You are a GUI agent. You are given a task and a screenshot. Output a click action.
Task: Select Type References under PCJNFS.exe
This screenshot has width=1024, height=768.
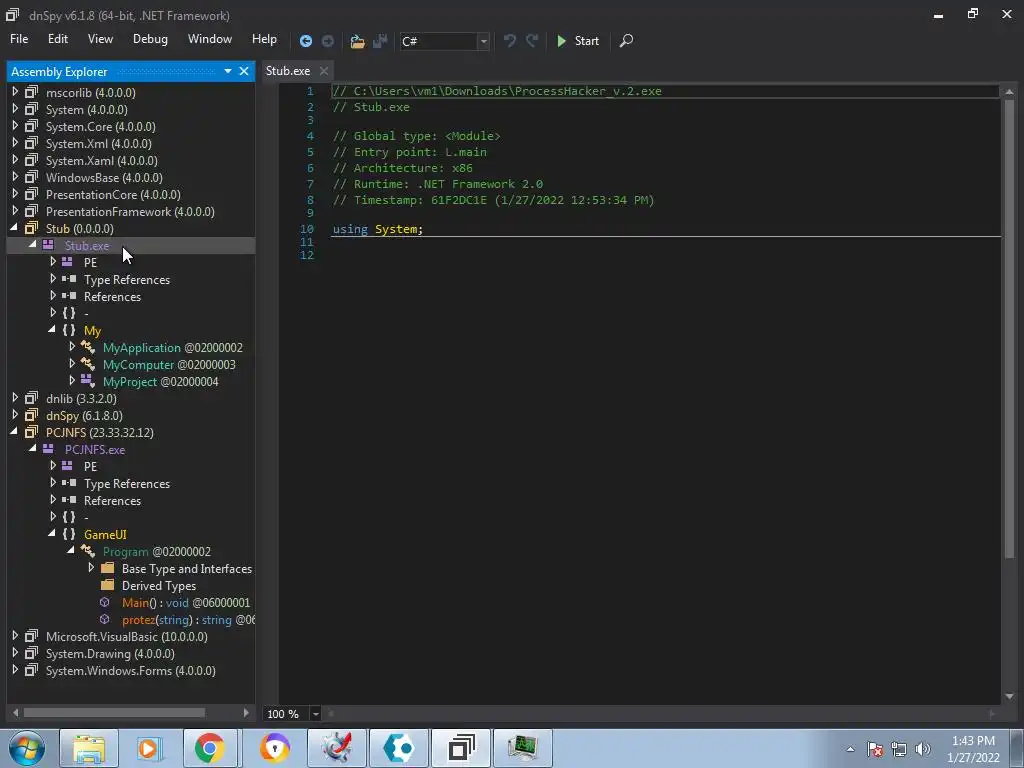pyautogui.click(x=127, y=484)
